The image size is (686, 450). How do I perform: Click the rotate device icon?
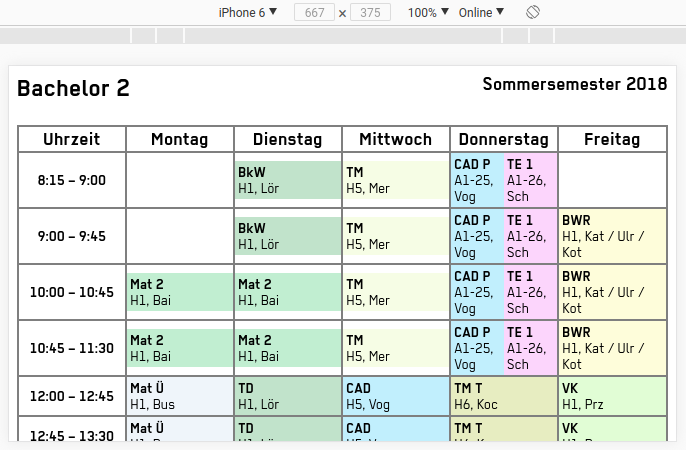[533, 12]
